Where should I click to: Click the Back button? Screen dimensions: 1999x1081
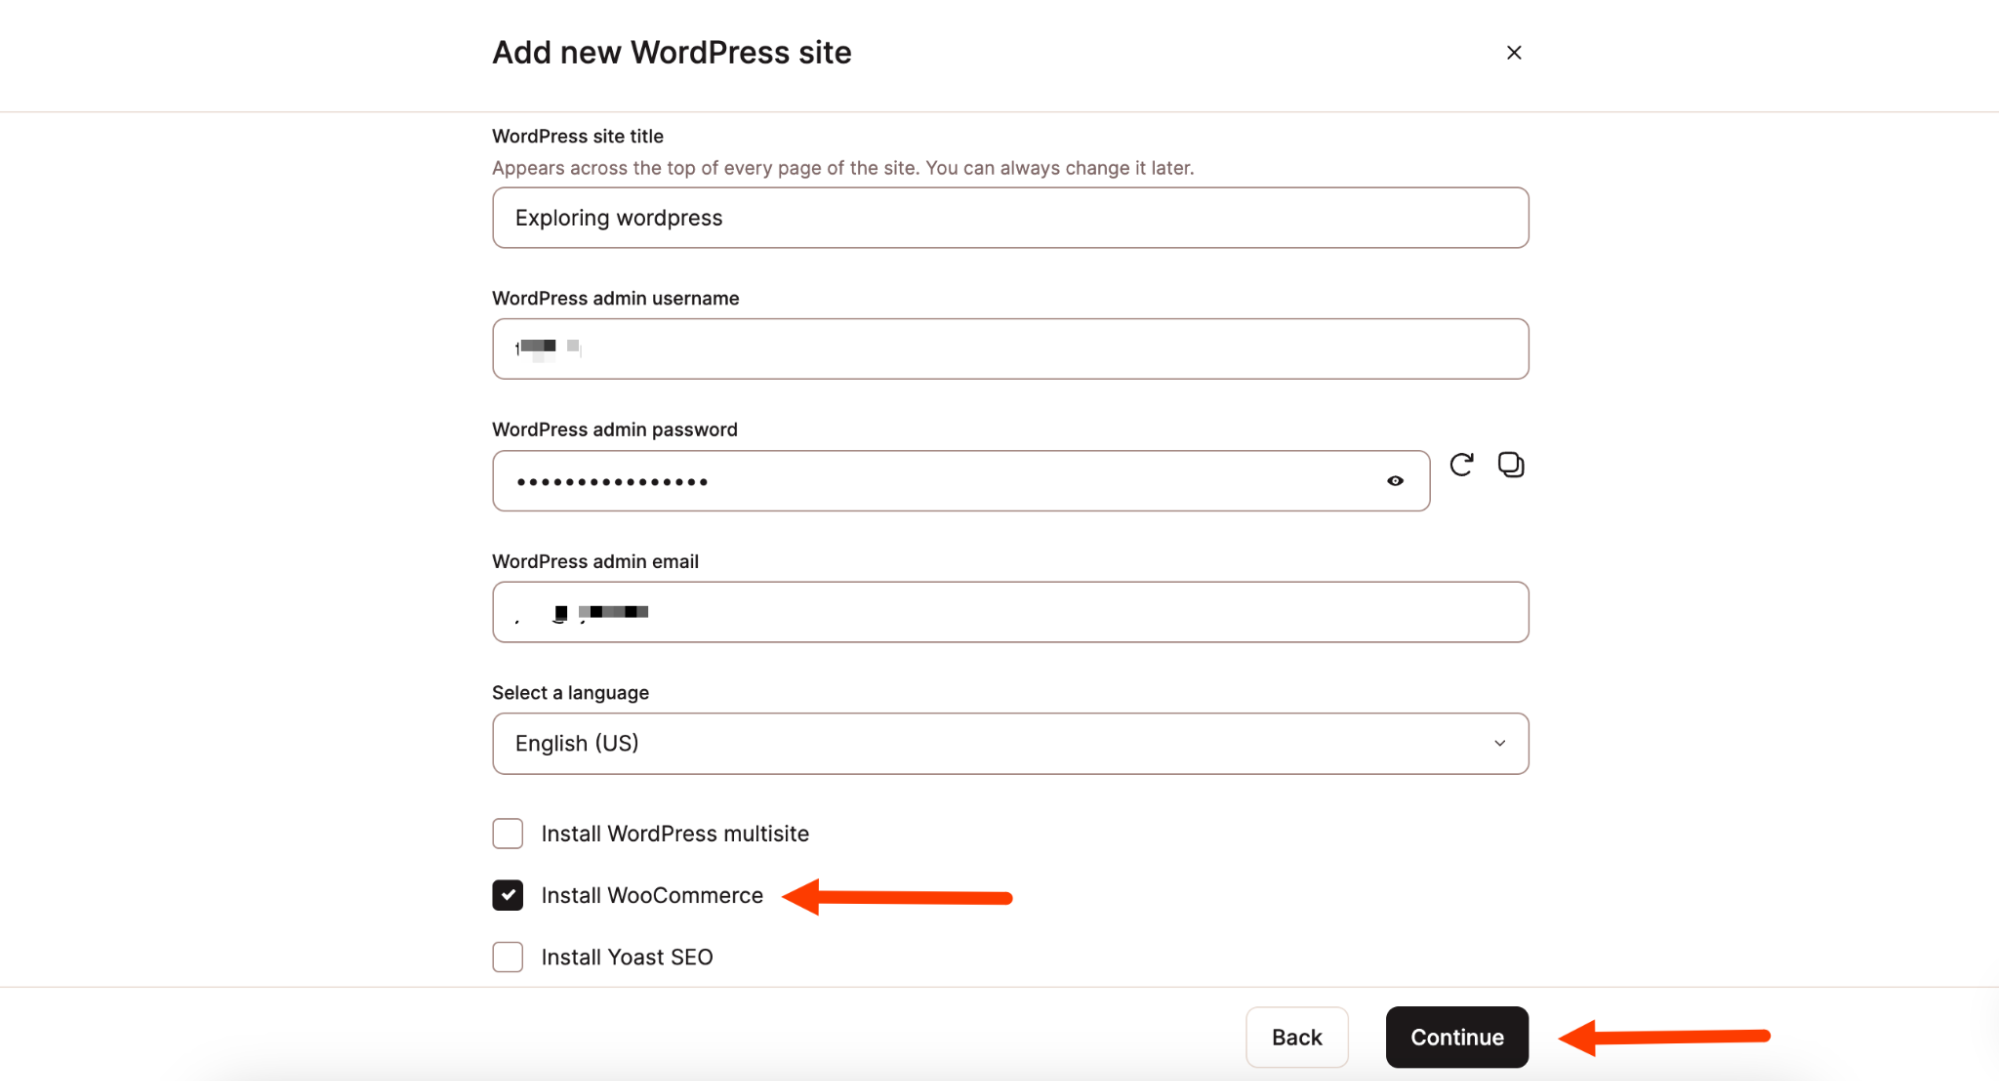(1296, 1037)
